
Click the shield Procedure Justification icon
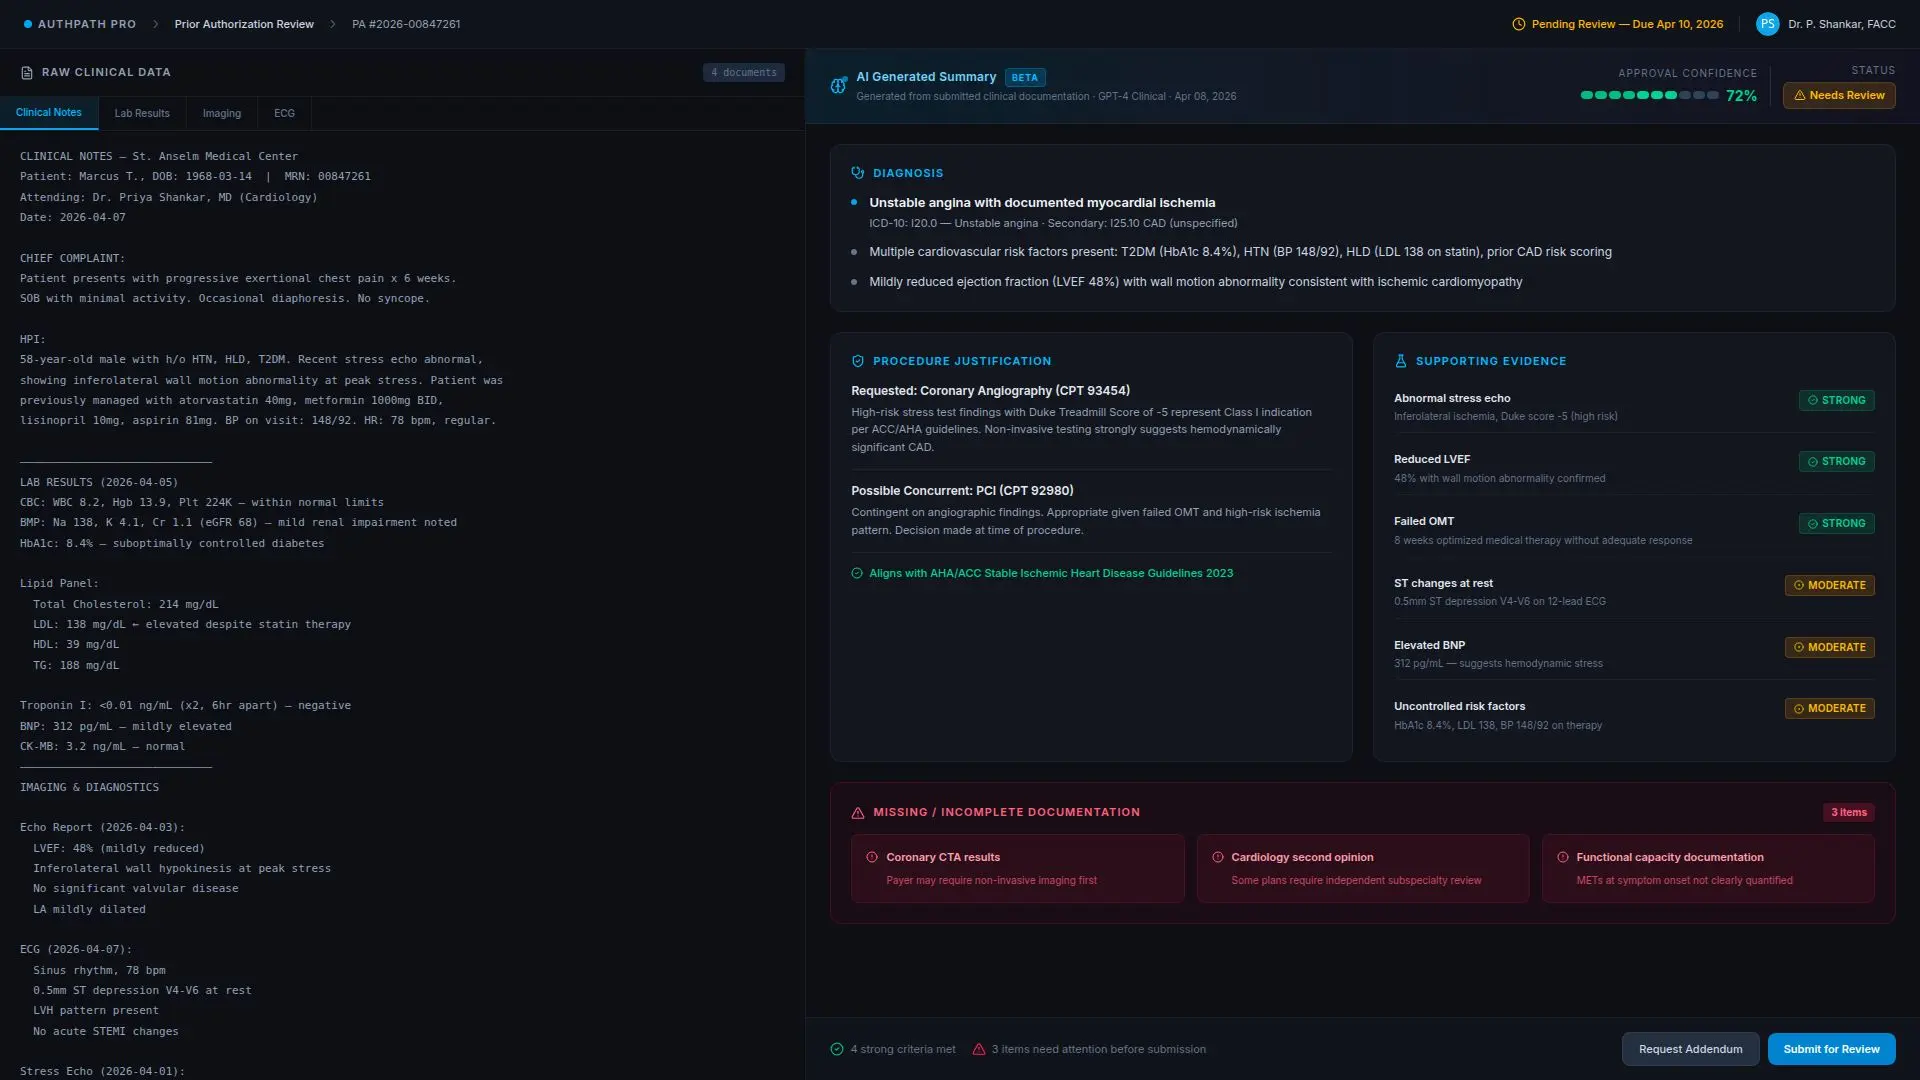coord(857,361)
